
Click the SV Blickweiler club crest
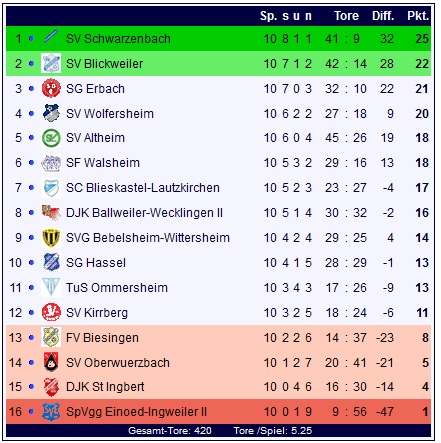(x=51, y=63)
